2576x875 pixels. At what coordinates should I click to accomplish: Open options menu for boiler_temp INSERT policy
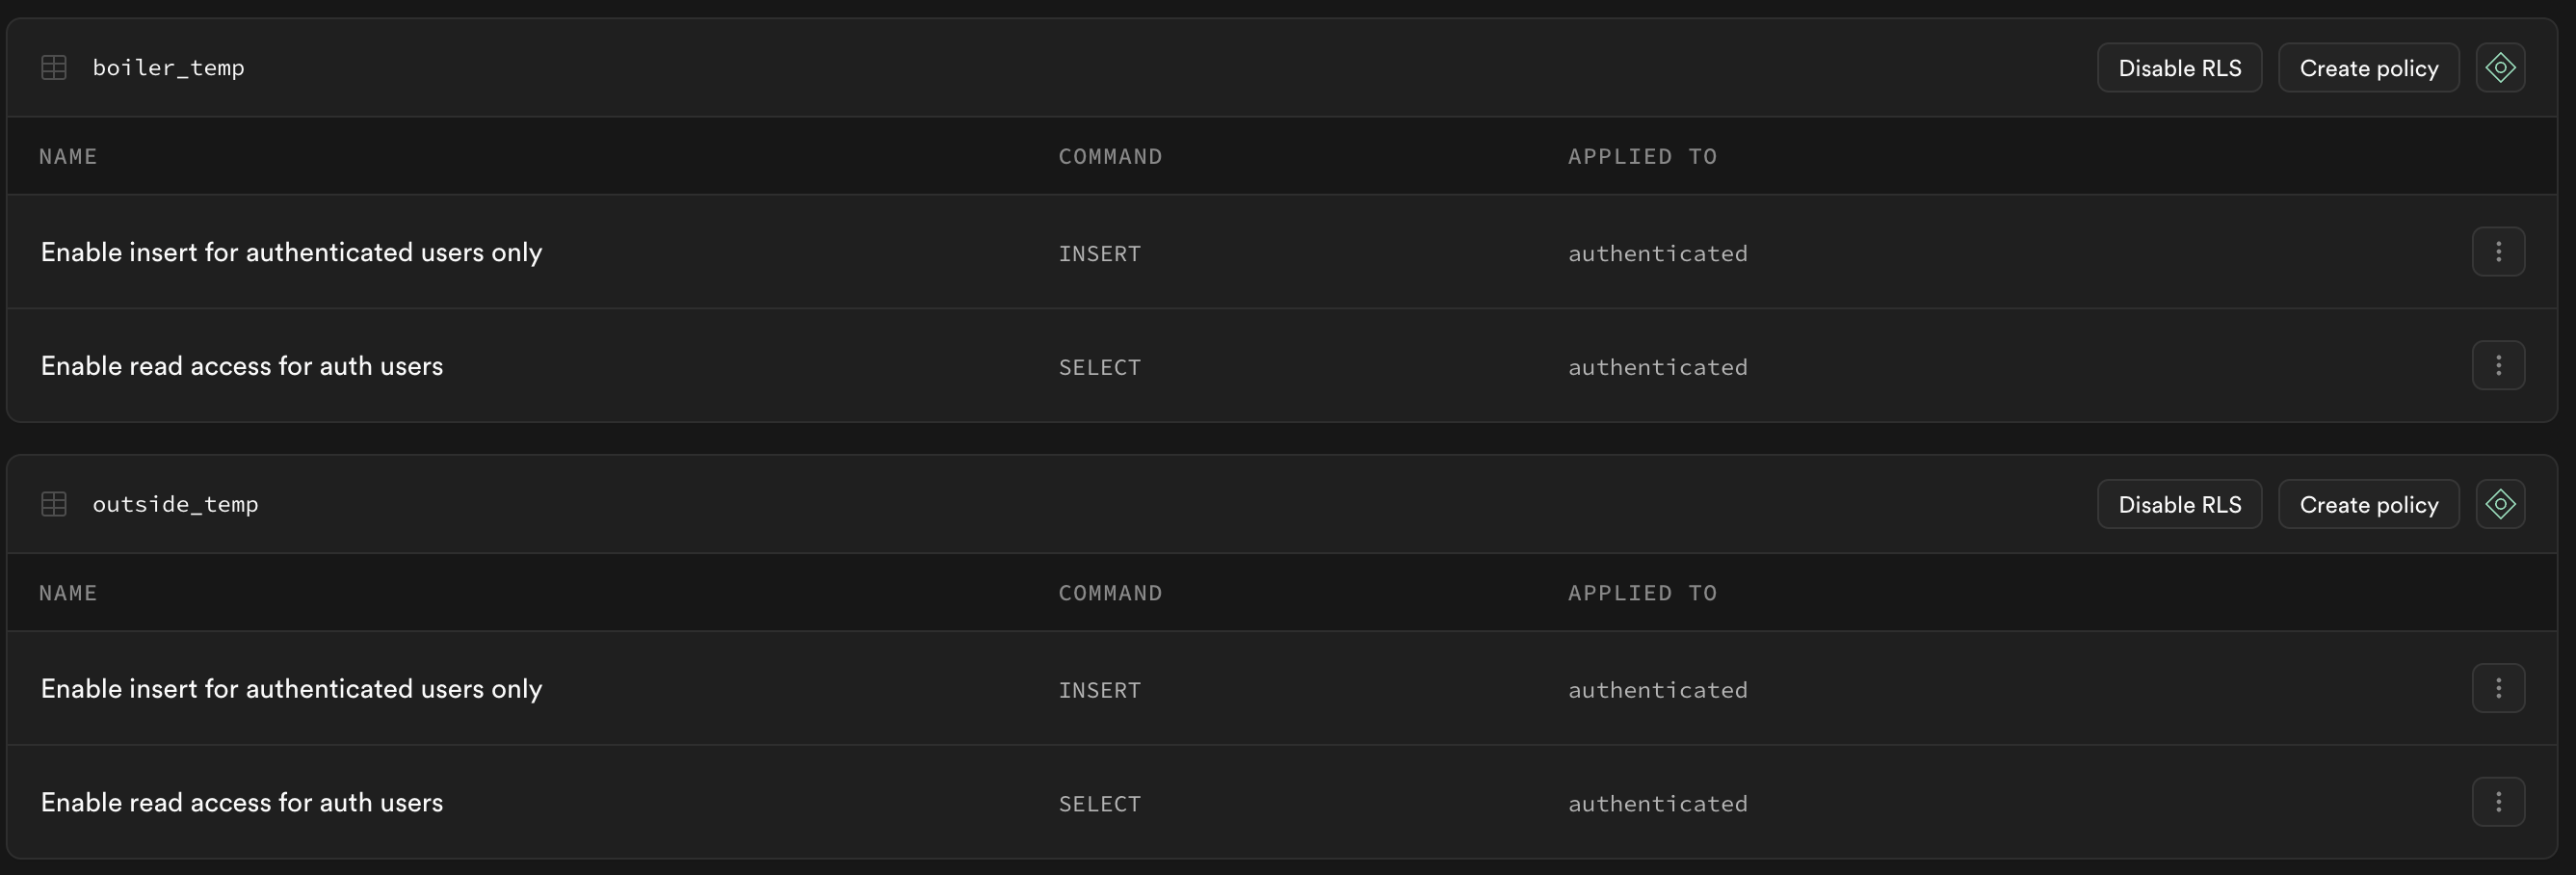click(2498, 252)
